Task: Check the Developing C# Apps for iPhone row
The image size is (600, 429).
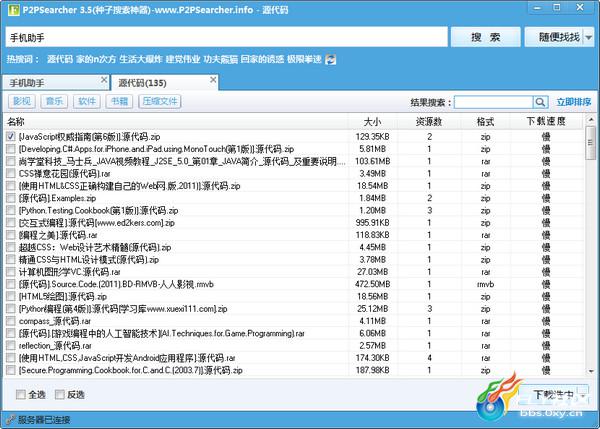Action: coord(11,149)
